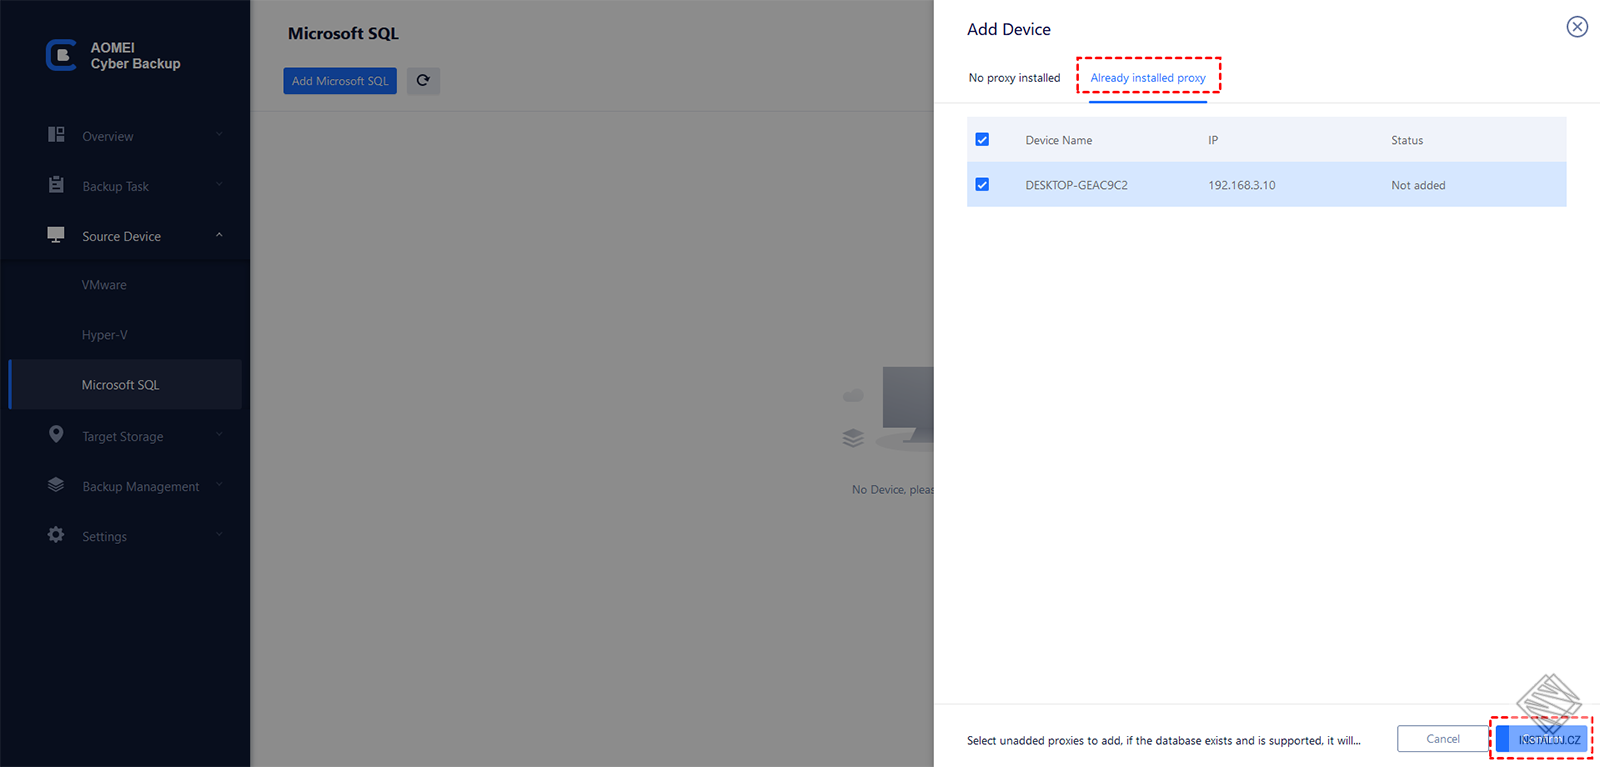Switch to the No proxy installed tab

1014,78
